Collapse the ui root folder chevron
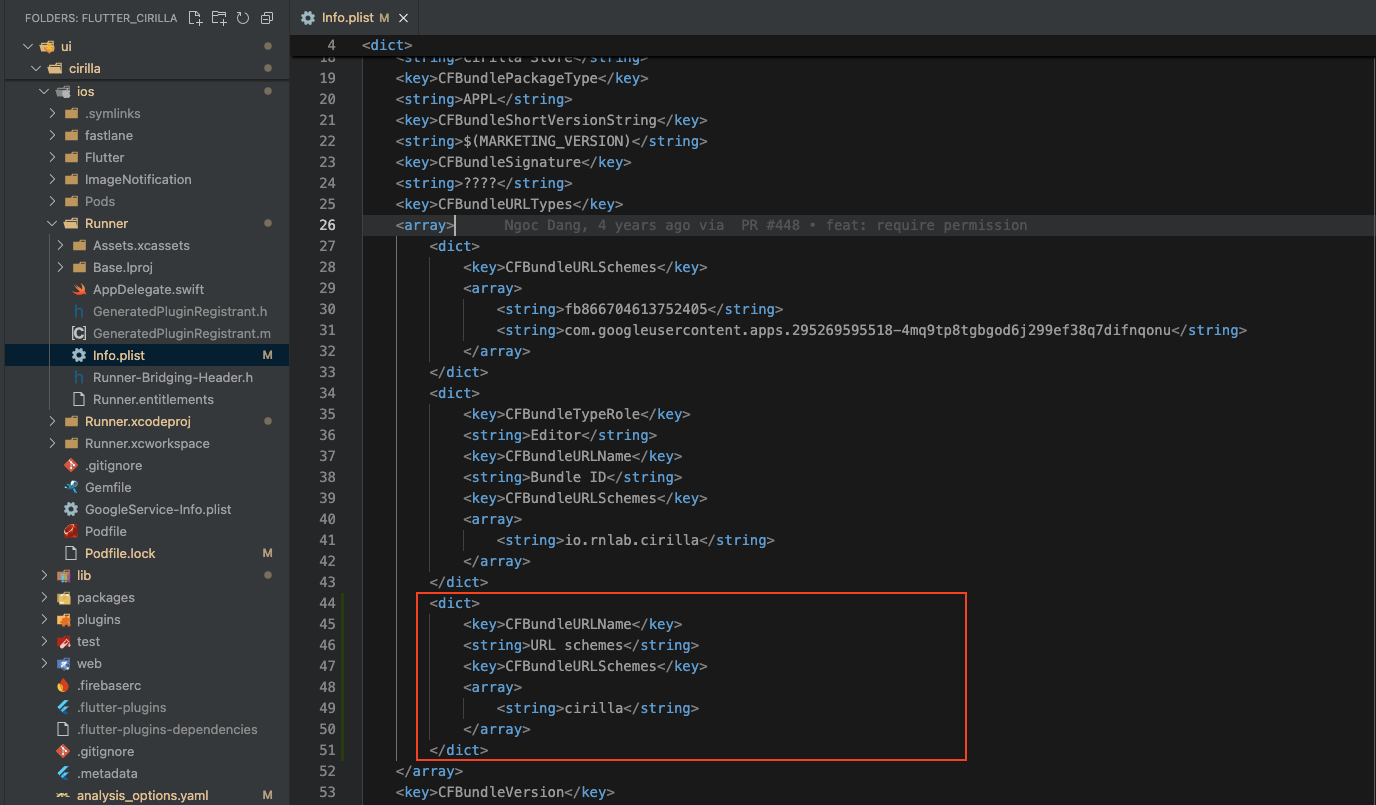This screenshot has width=1376, height=805. coord(27,46)
